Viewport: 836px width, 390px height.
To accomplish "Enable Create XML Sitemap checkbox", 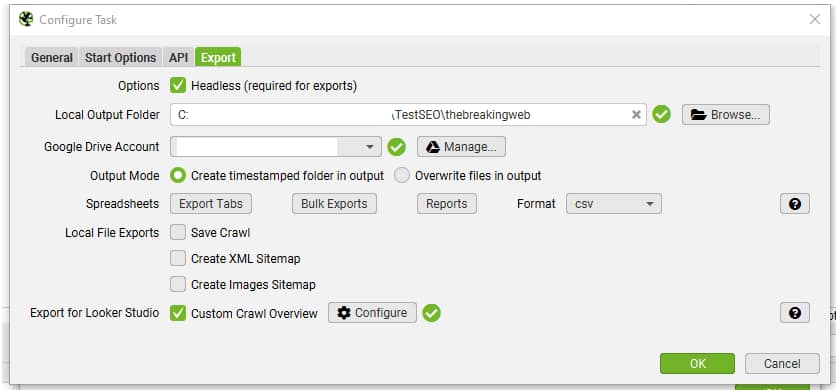I will point(178,259).
